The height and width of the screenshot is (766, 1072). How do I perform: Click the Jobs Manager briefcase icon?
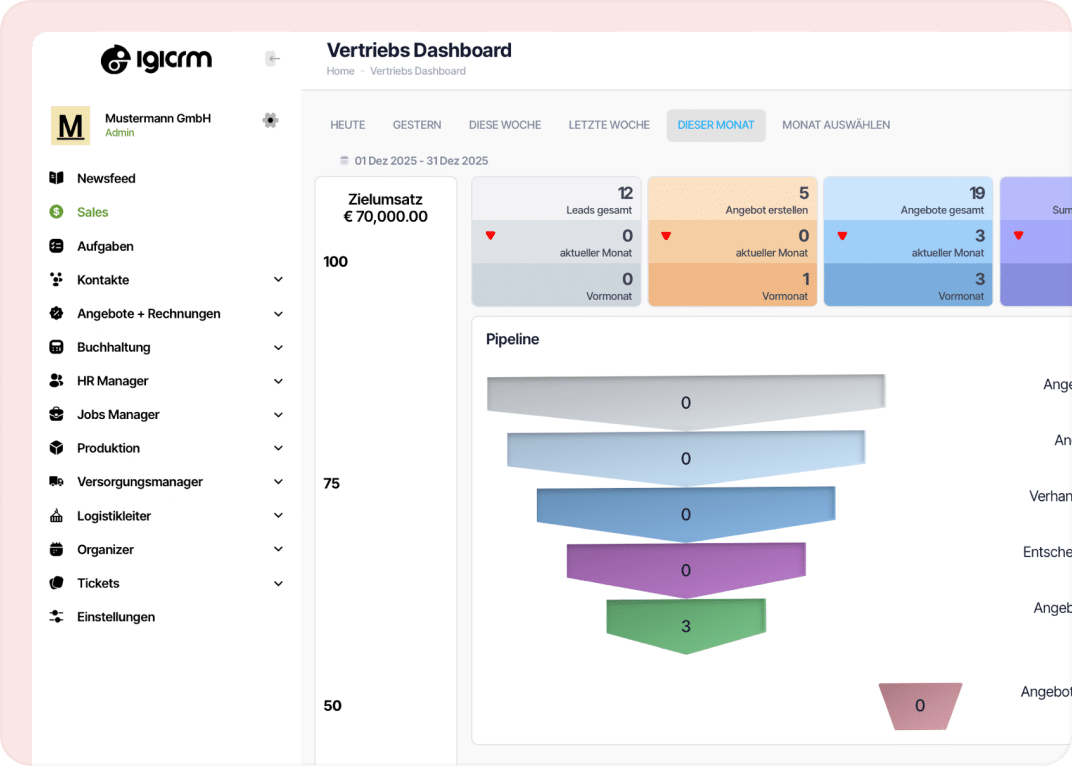pyautogui.click(x=57, y=414)
